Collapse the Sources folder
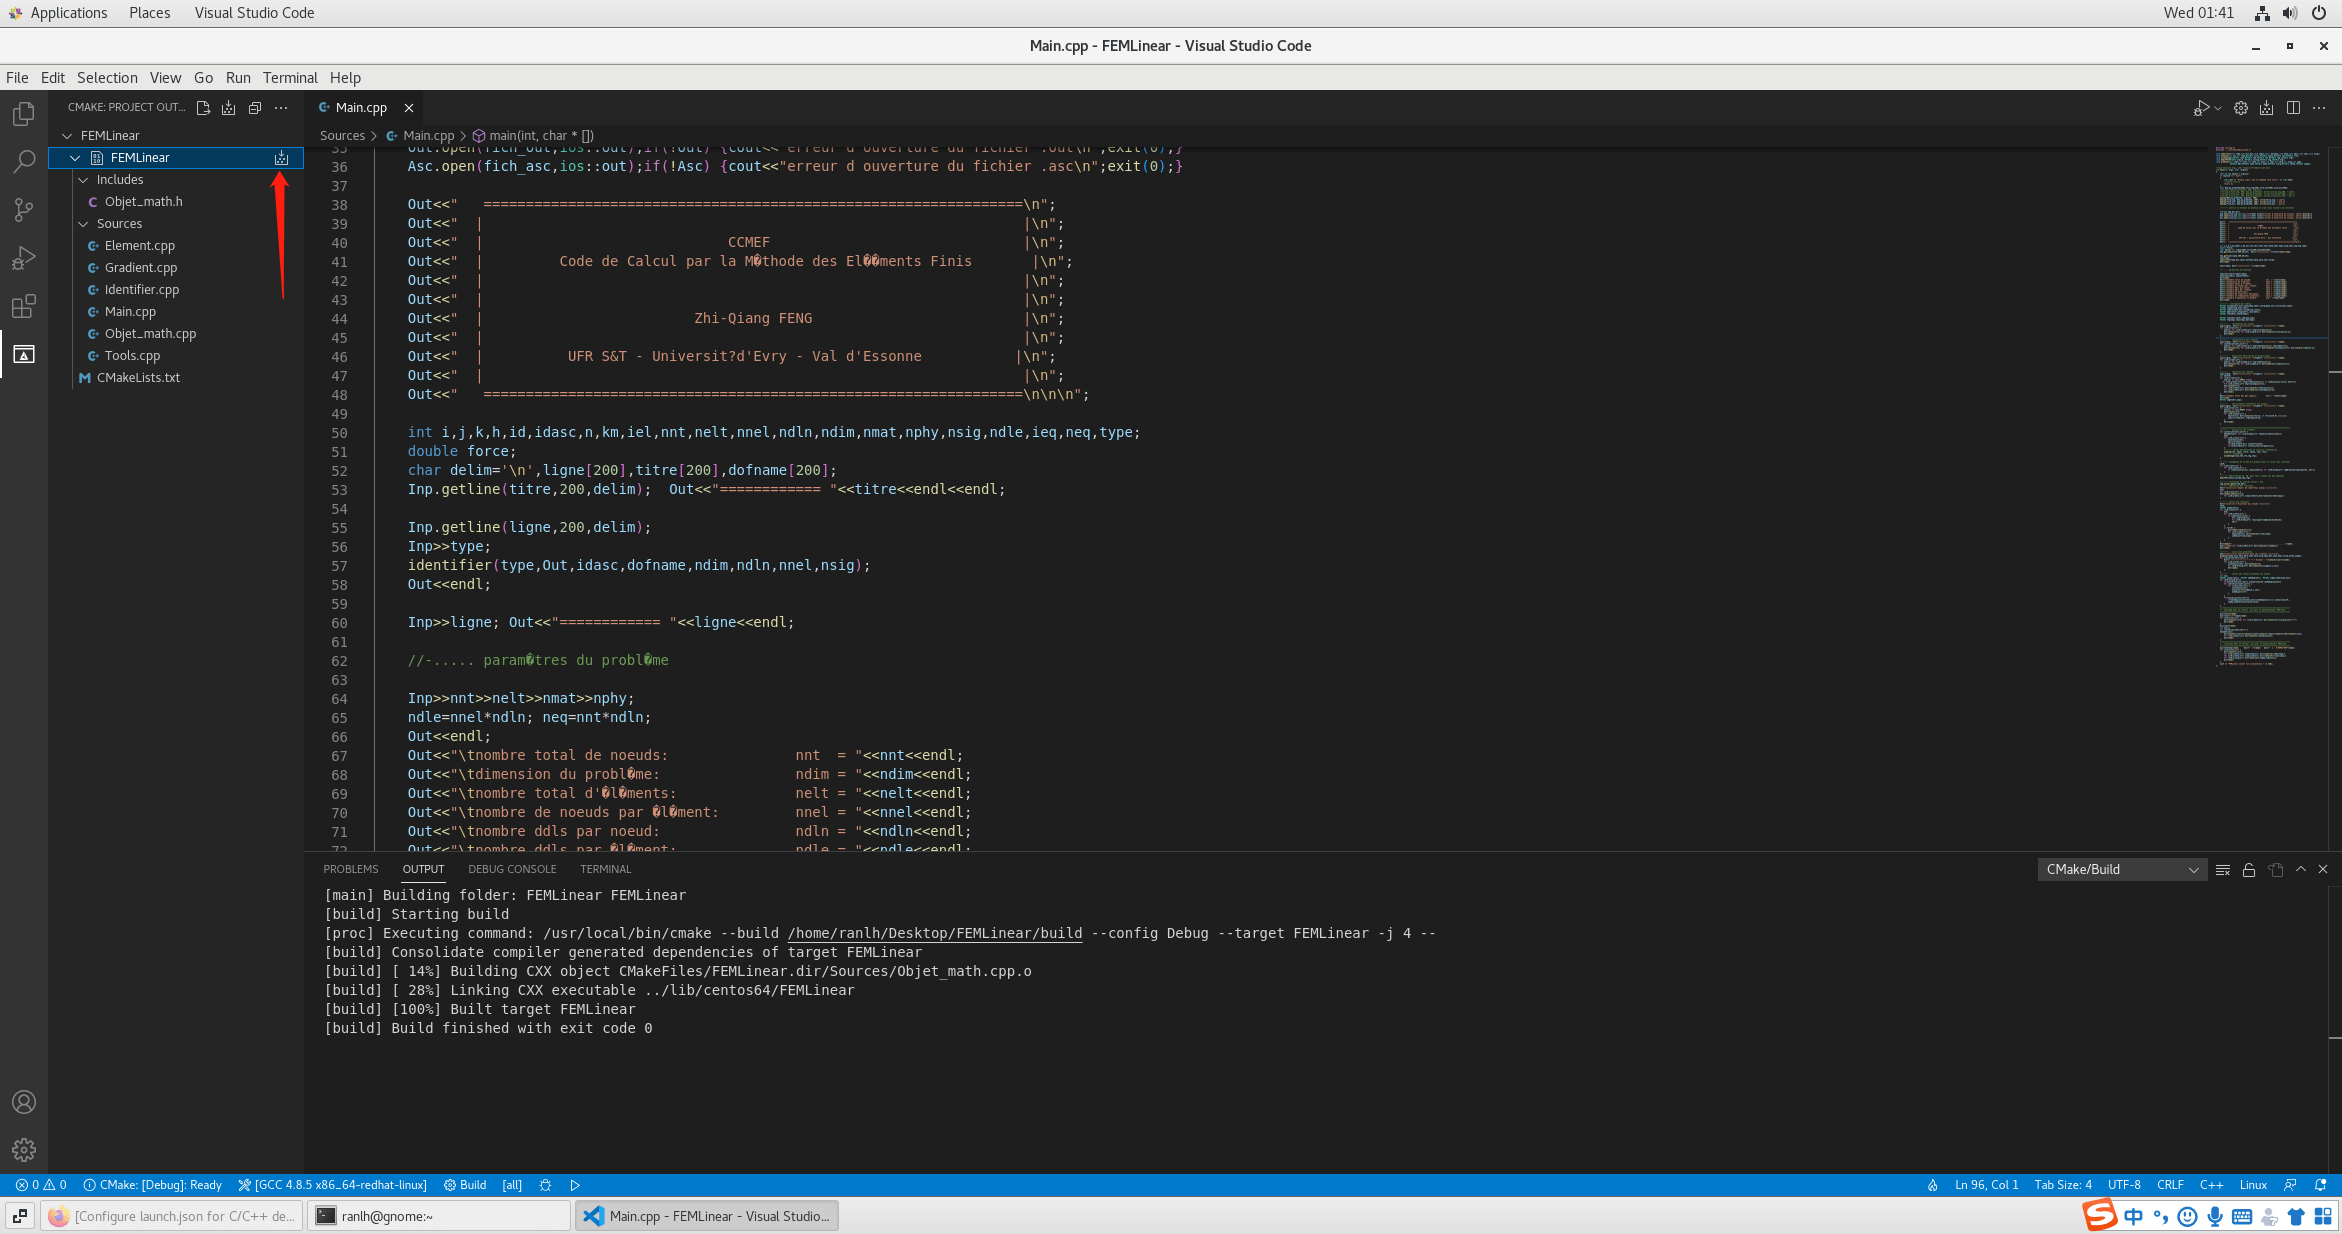The height and width of the screenshot is (1234, 2342). pos(83,224)
